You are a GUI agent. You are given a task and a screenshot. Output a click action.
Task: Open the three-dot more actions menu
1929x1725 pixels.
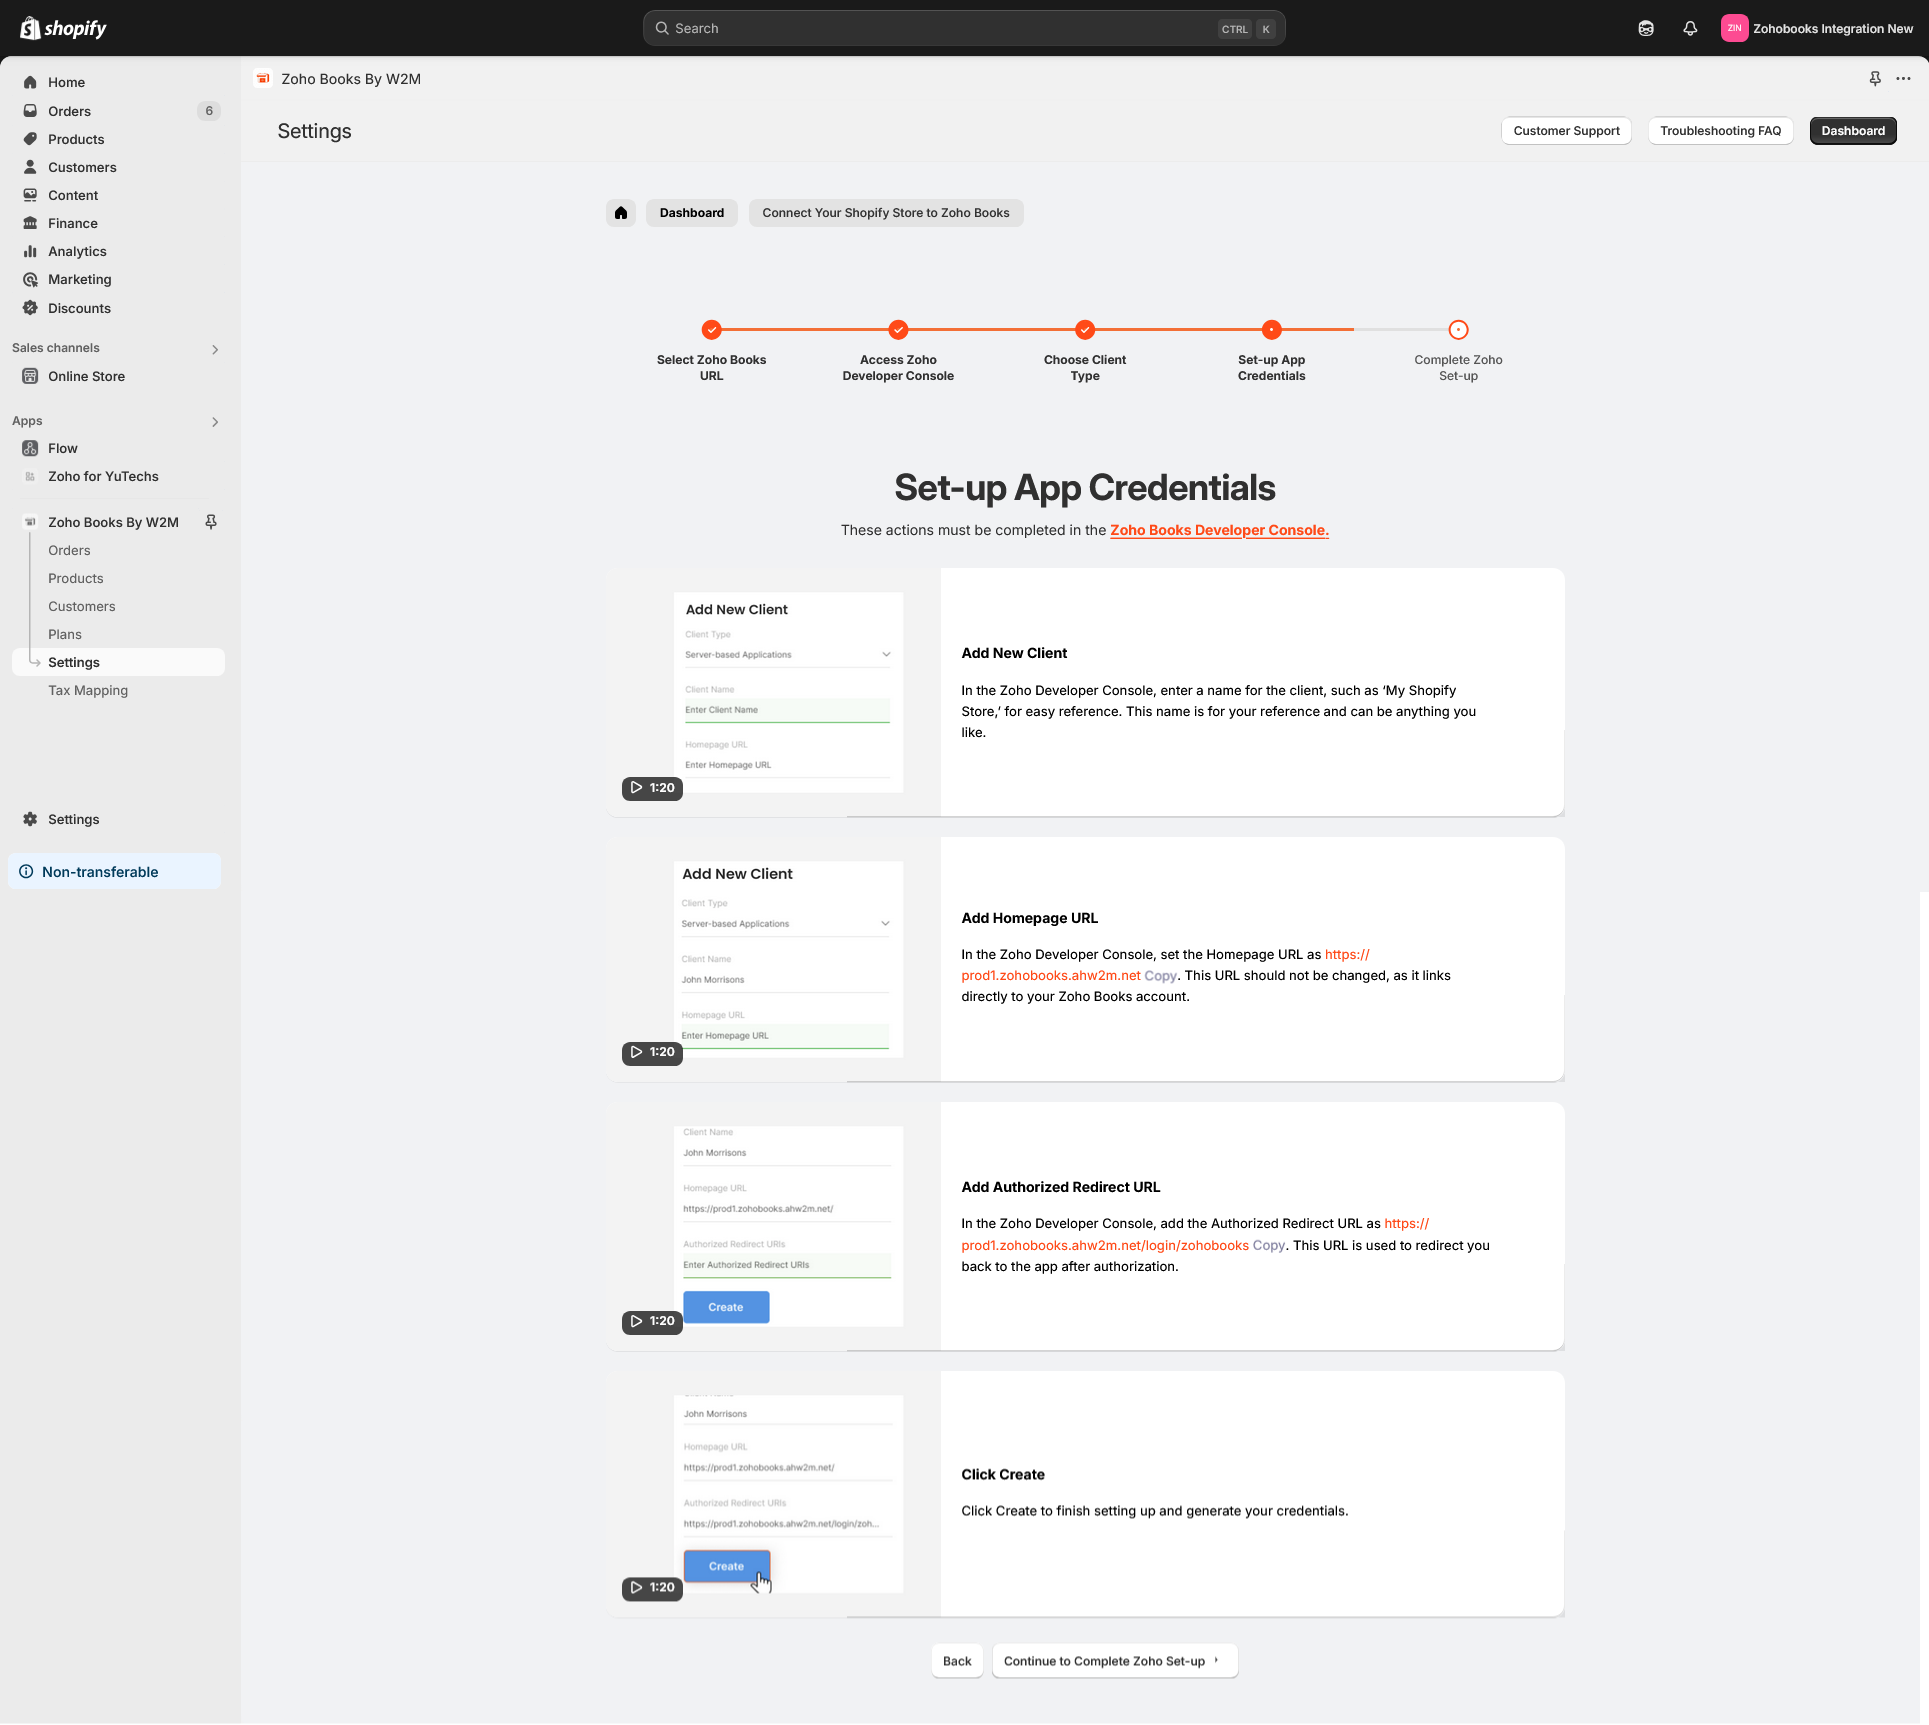(x=1904, y=79)
